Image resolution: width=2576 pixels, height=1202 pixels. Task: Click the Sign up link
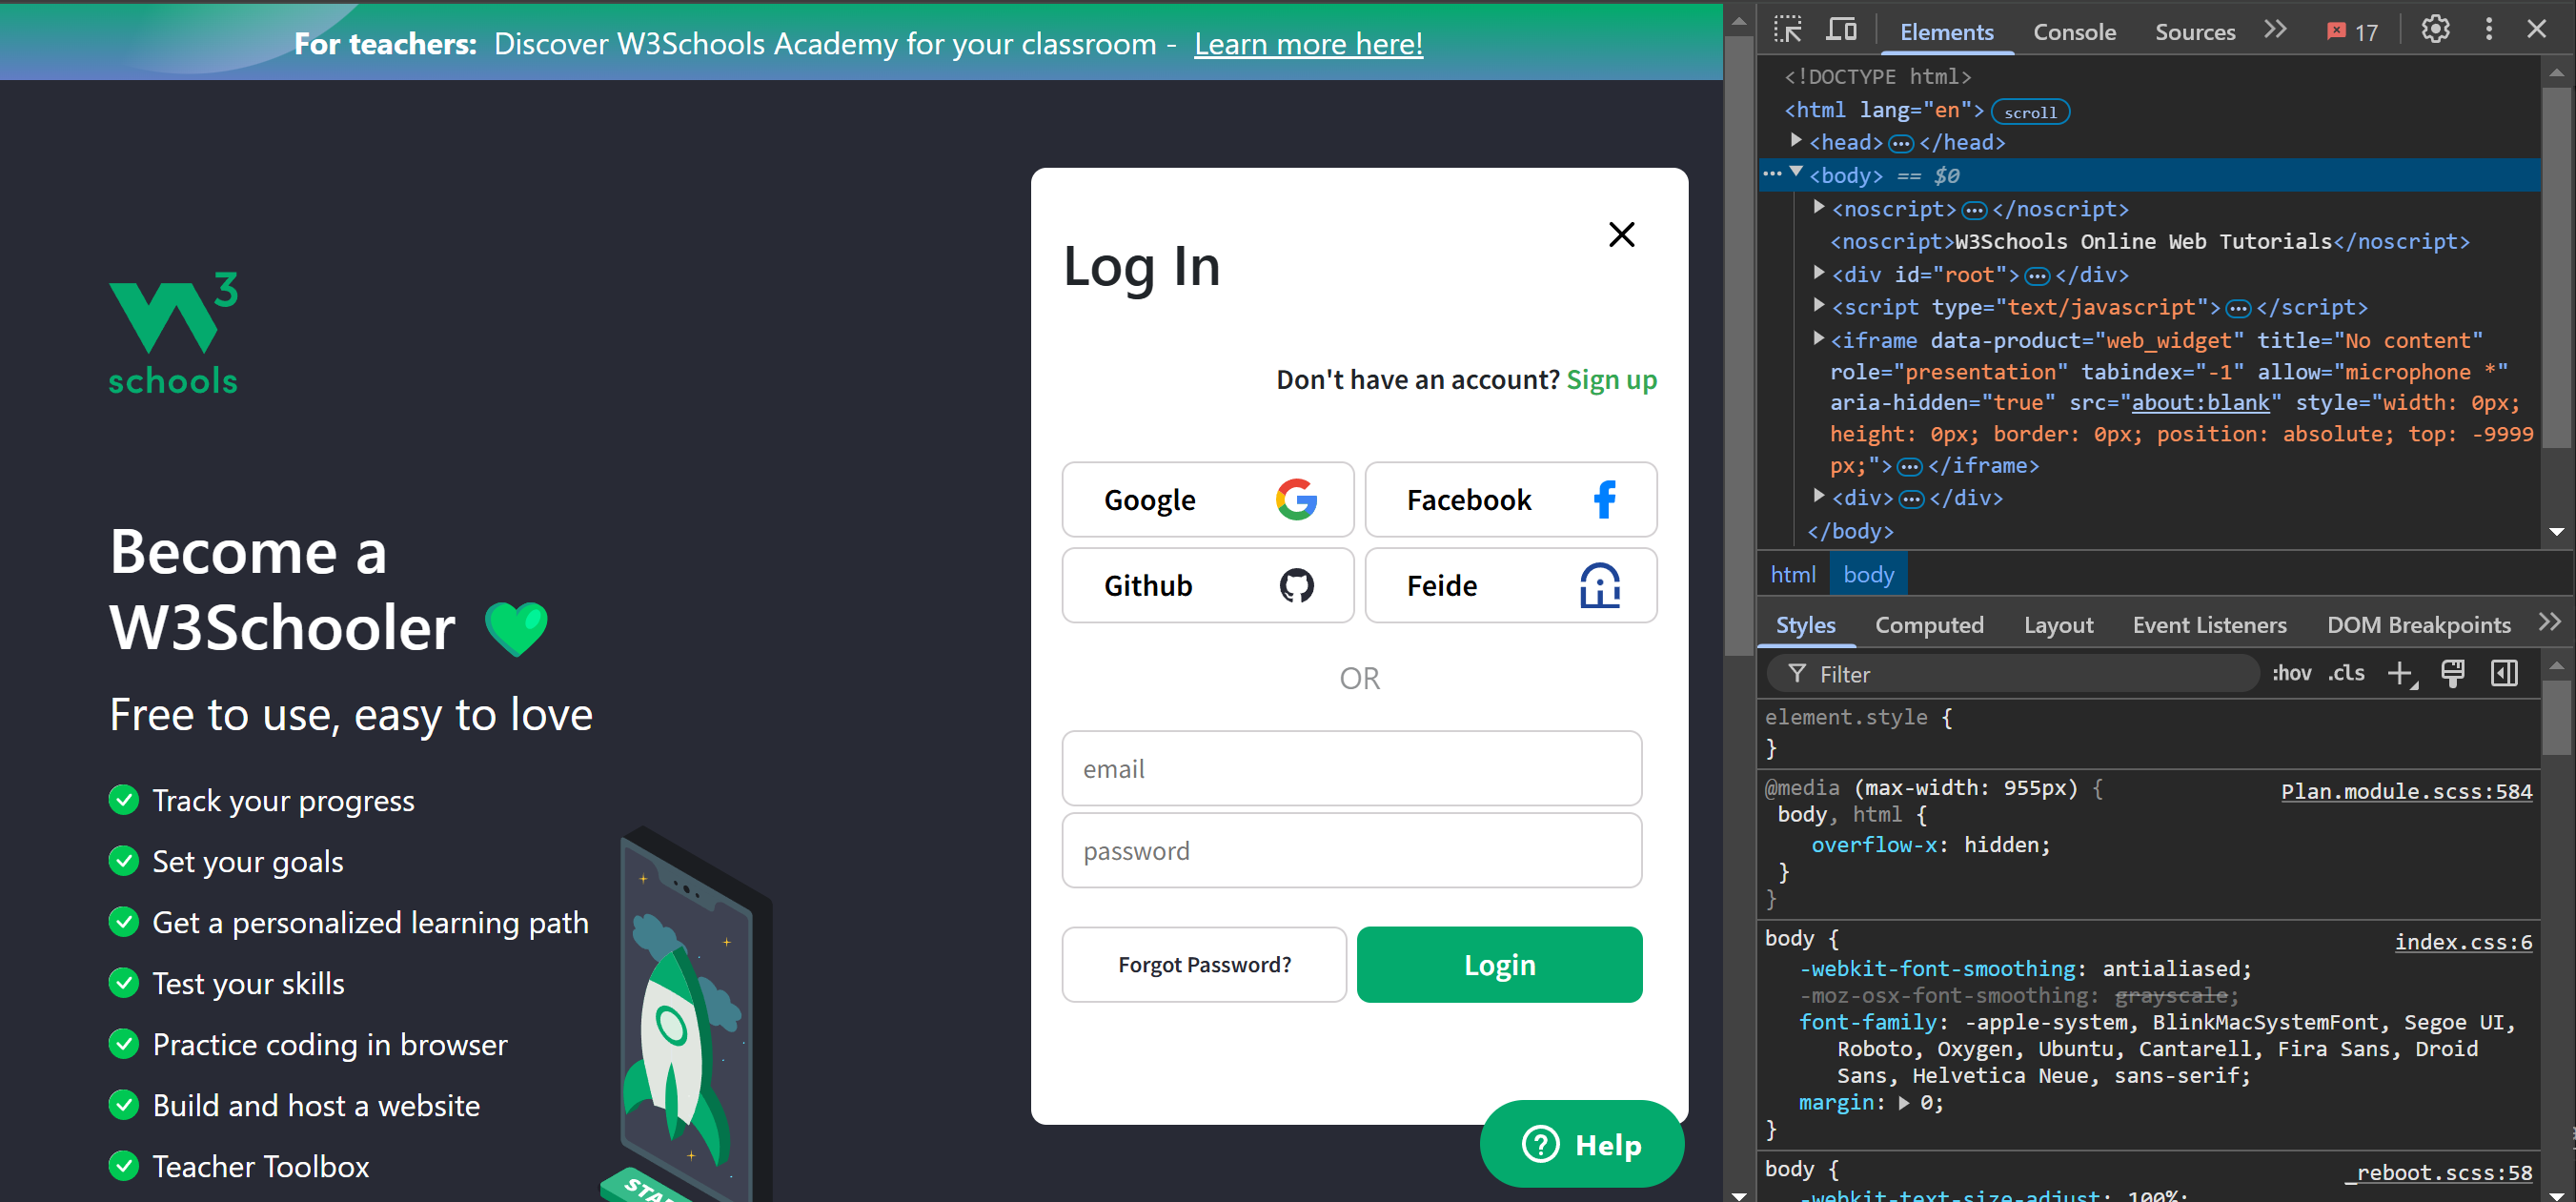tap(1611, 380)
